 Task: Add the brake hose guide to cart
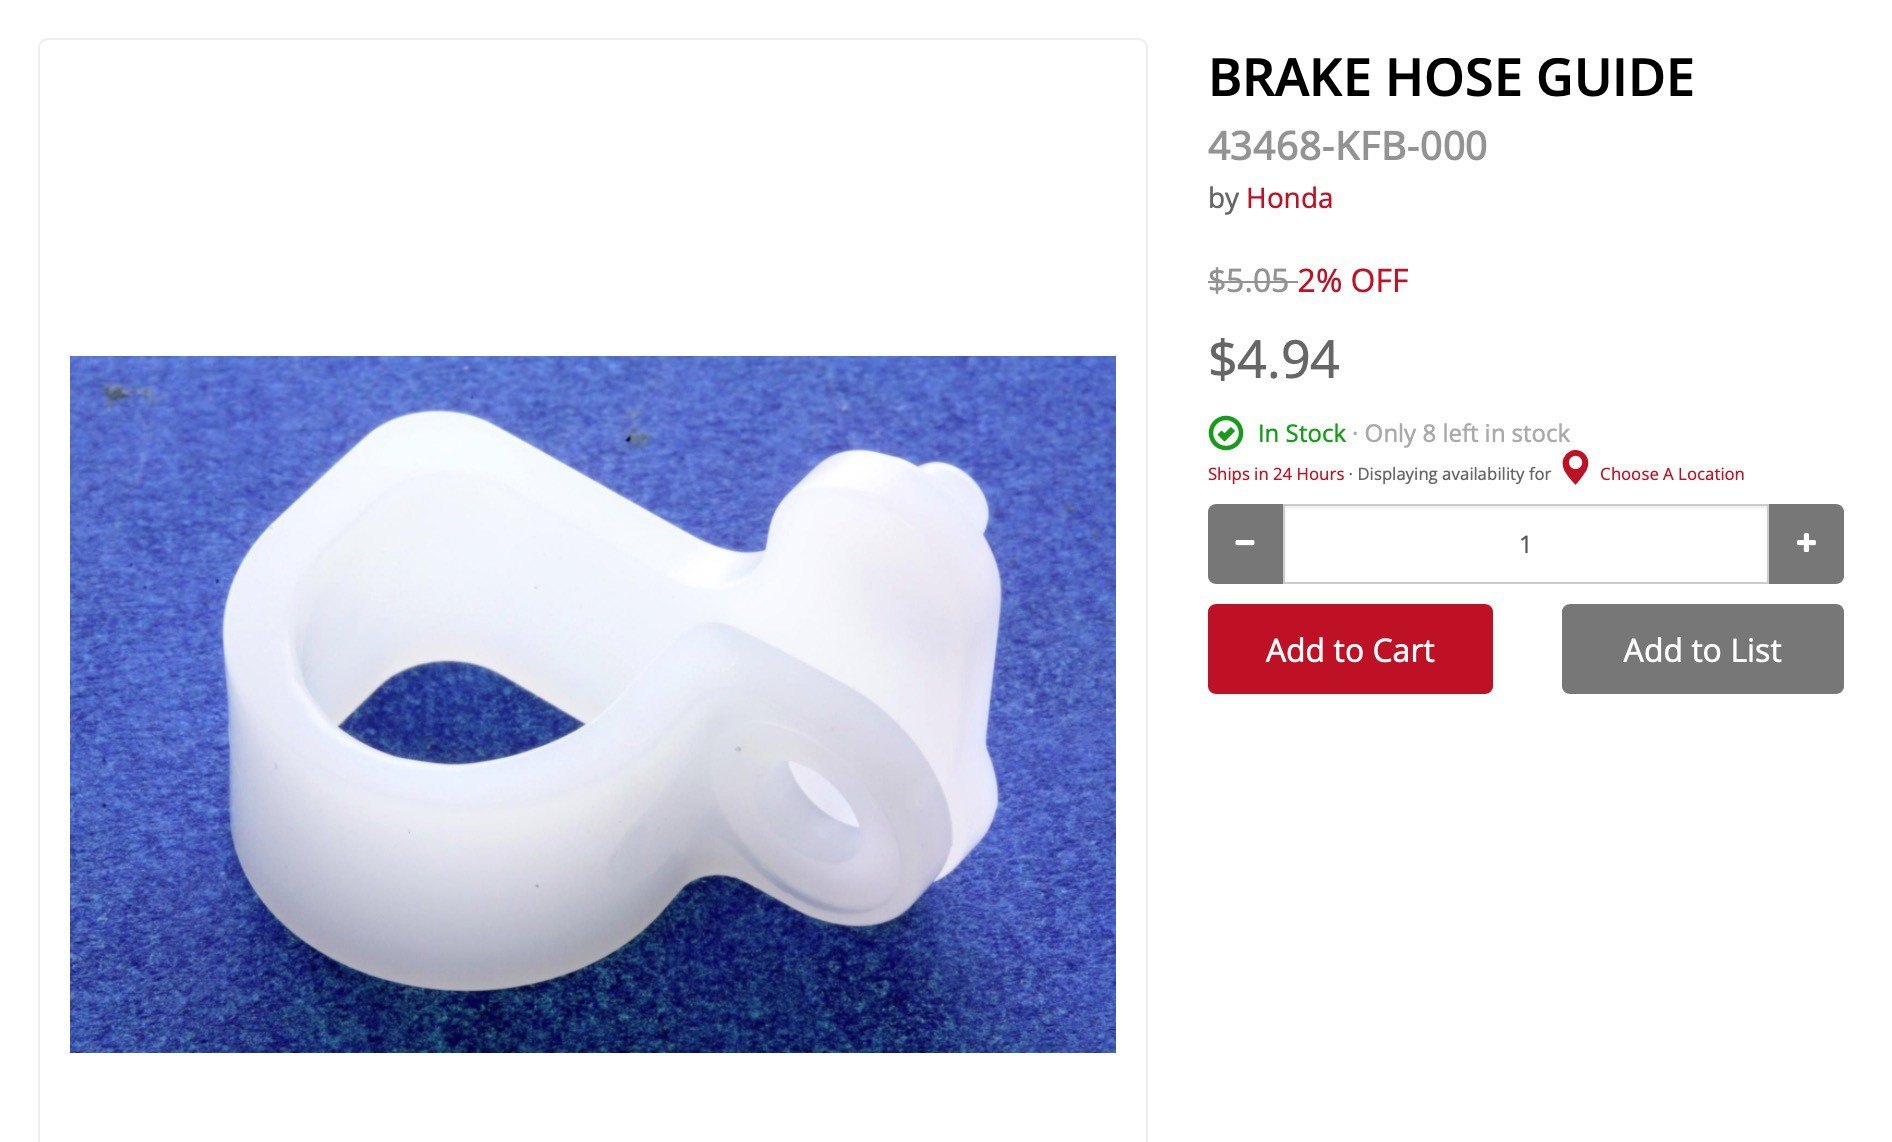(1350, 649)
